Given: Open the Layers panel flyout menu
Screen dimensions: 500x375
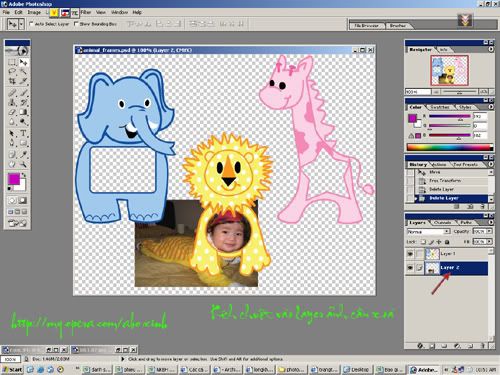Looking at the screenshot, I should click(x=491, y=222).
